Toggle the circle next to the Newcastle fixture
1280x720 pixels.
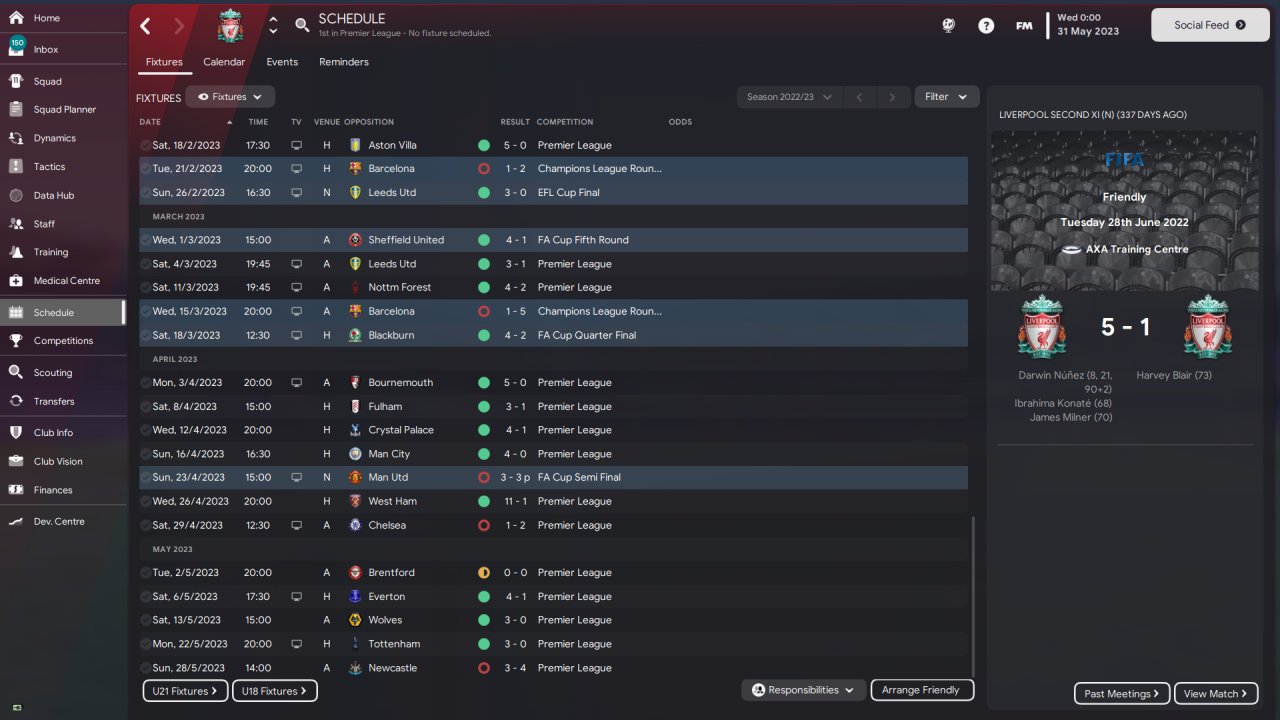pos(146,668)
